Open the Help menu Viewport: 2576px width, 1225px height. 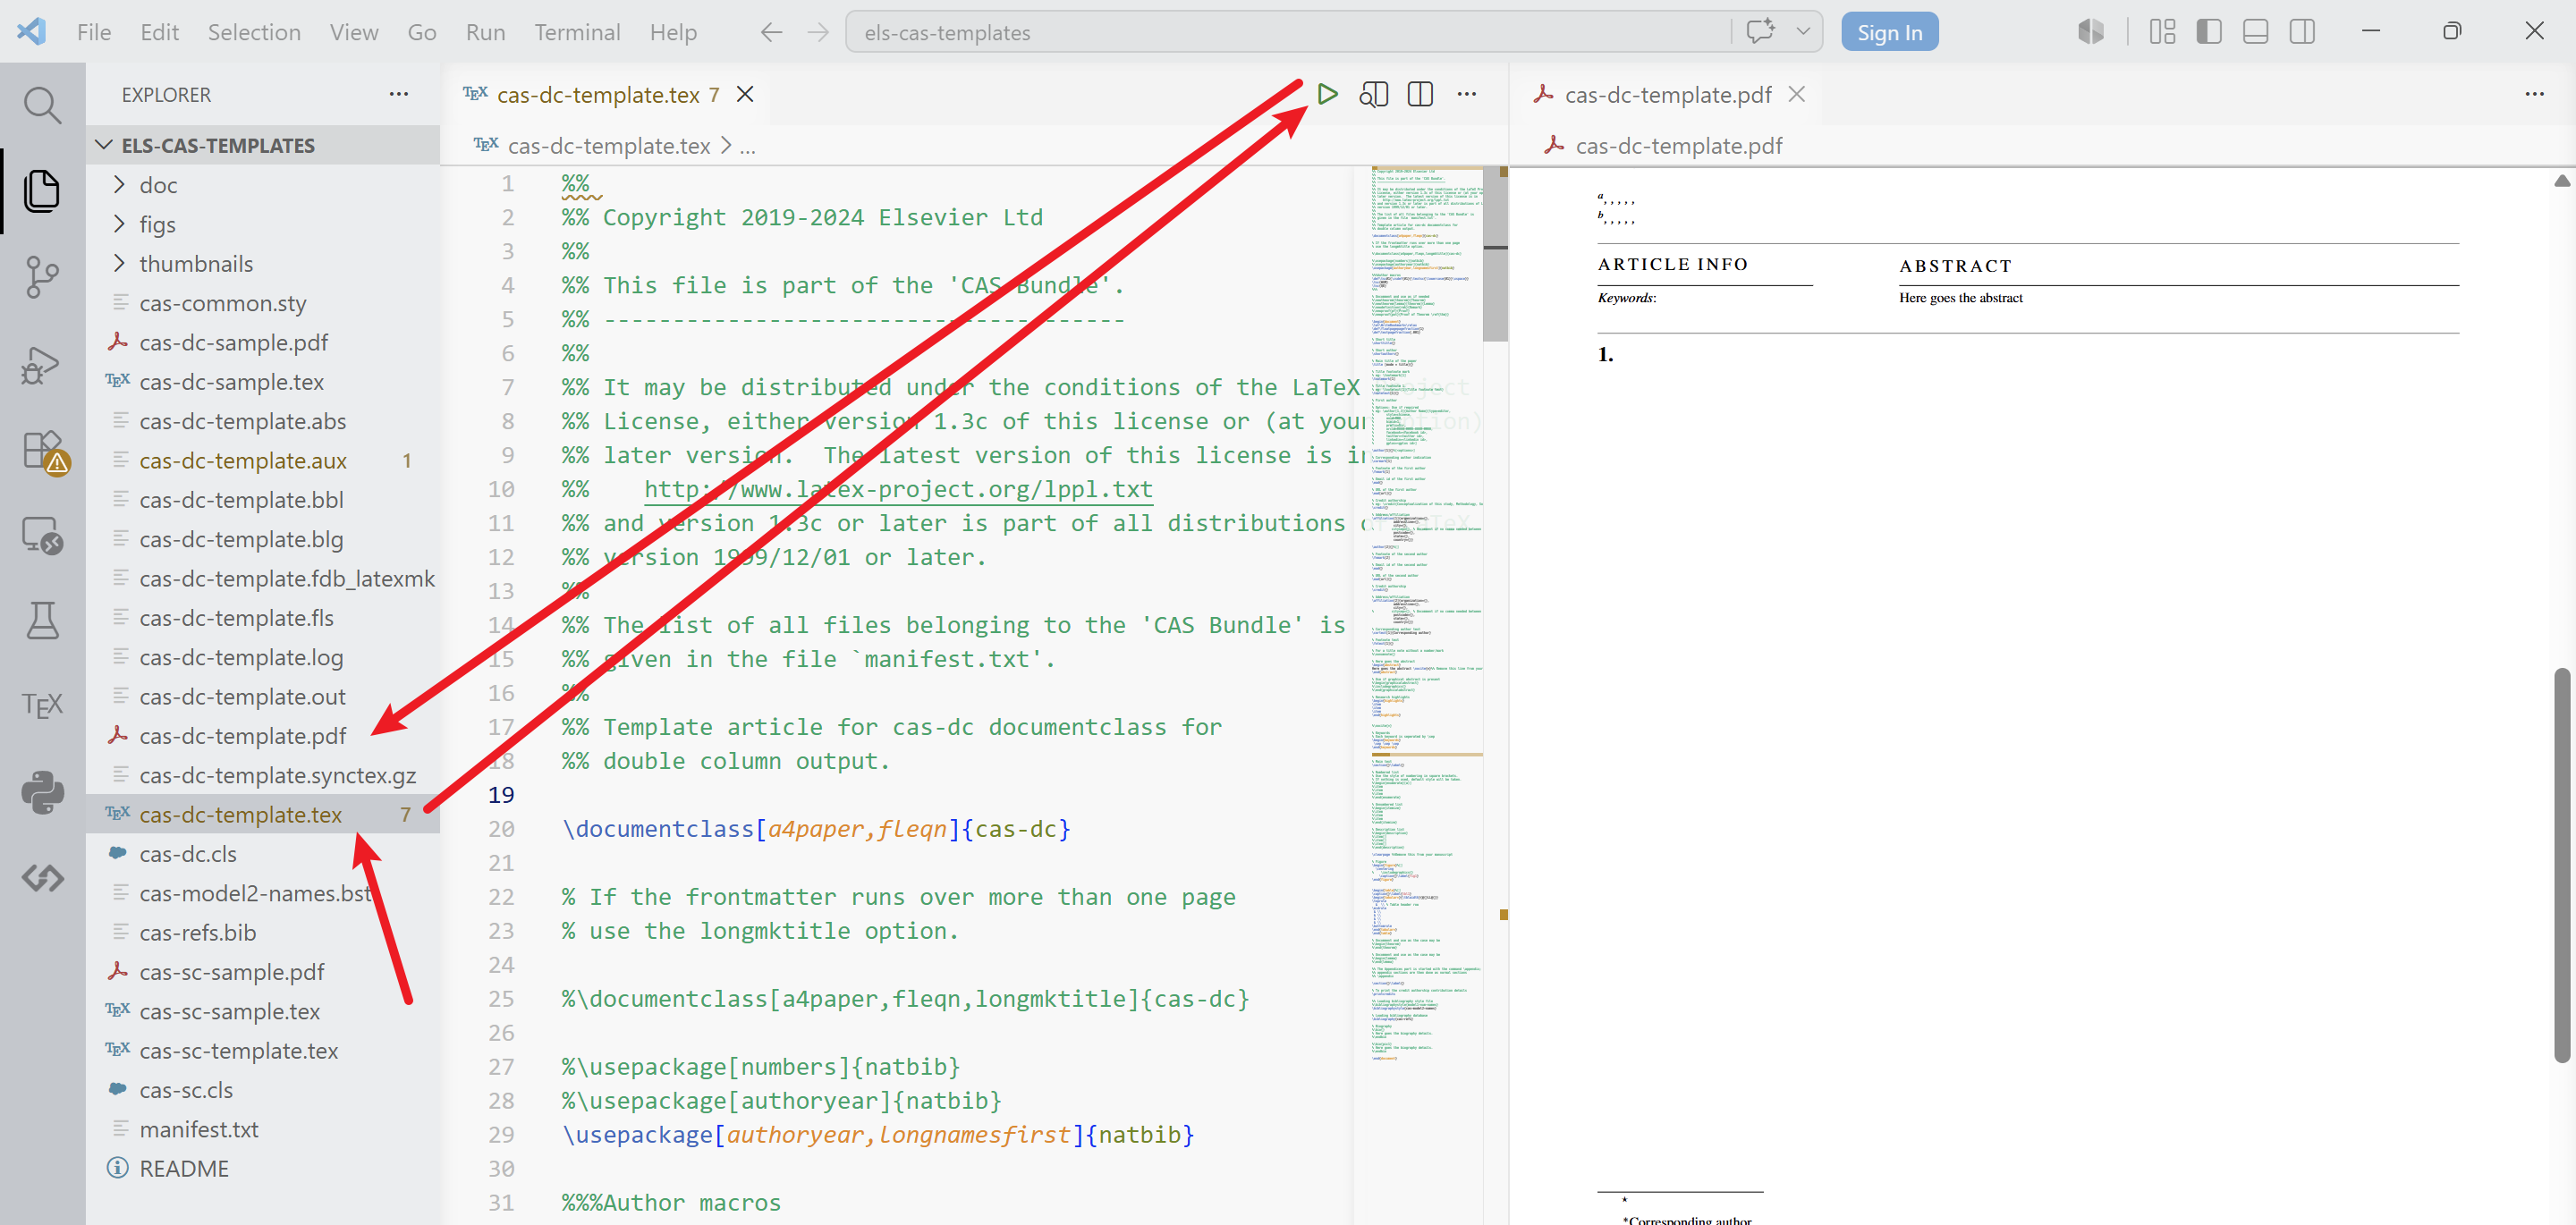pyautogui.click(x=673, y=32)
